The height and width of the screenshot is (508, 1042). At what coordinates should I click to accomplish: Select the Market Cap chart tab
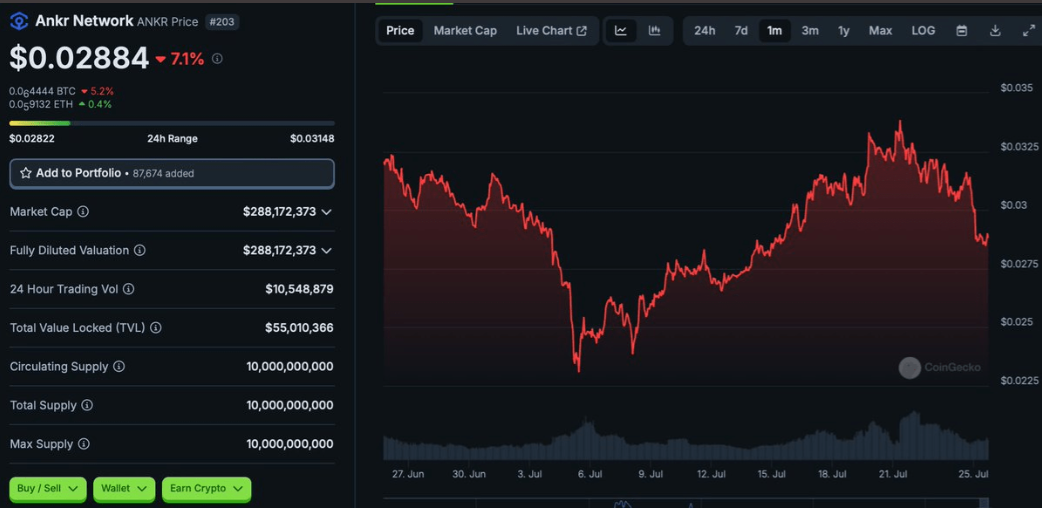tap(465, 31)
